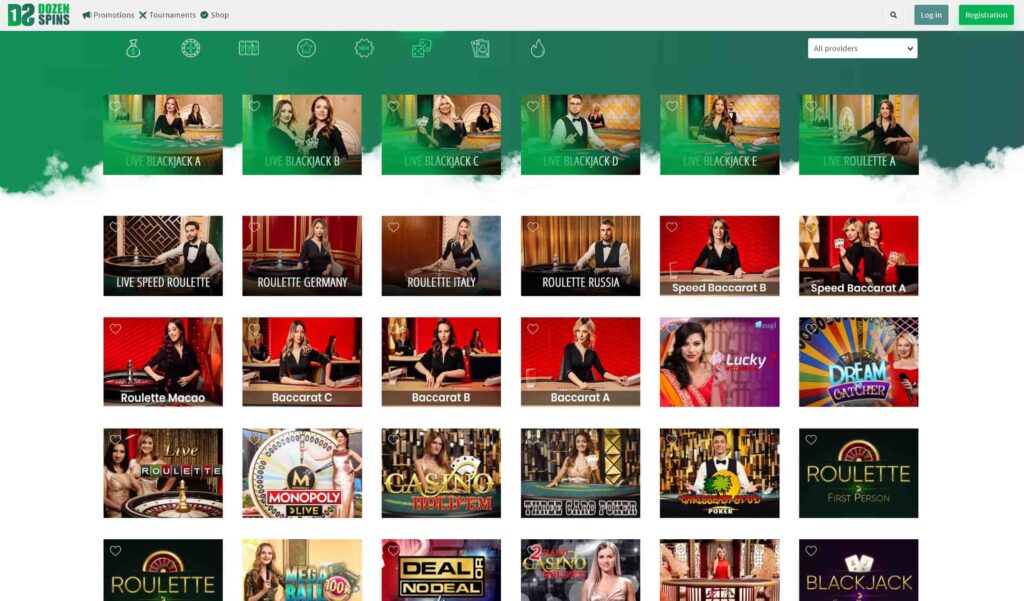Launch the Speed Baccarat A game

pyautogui.click(x=859, y=256)
